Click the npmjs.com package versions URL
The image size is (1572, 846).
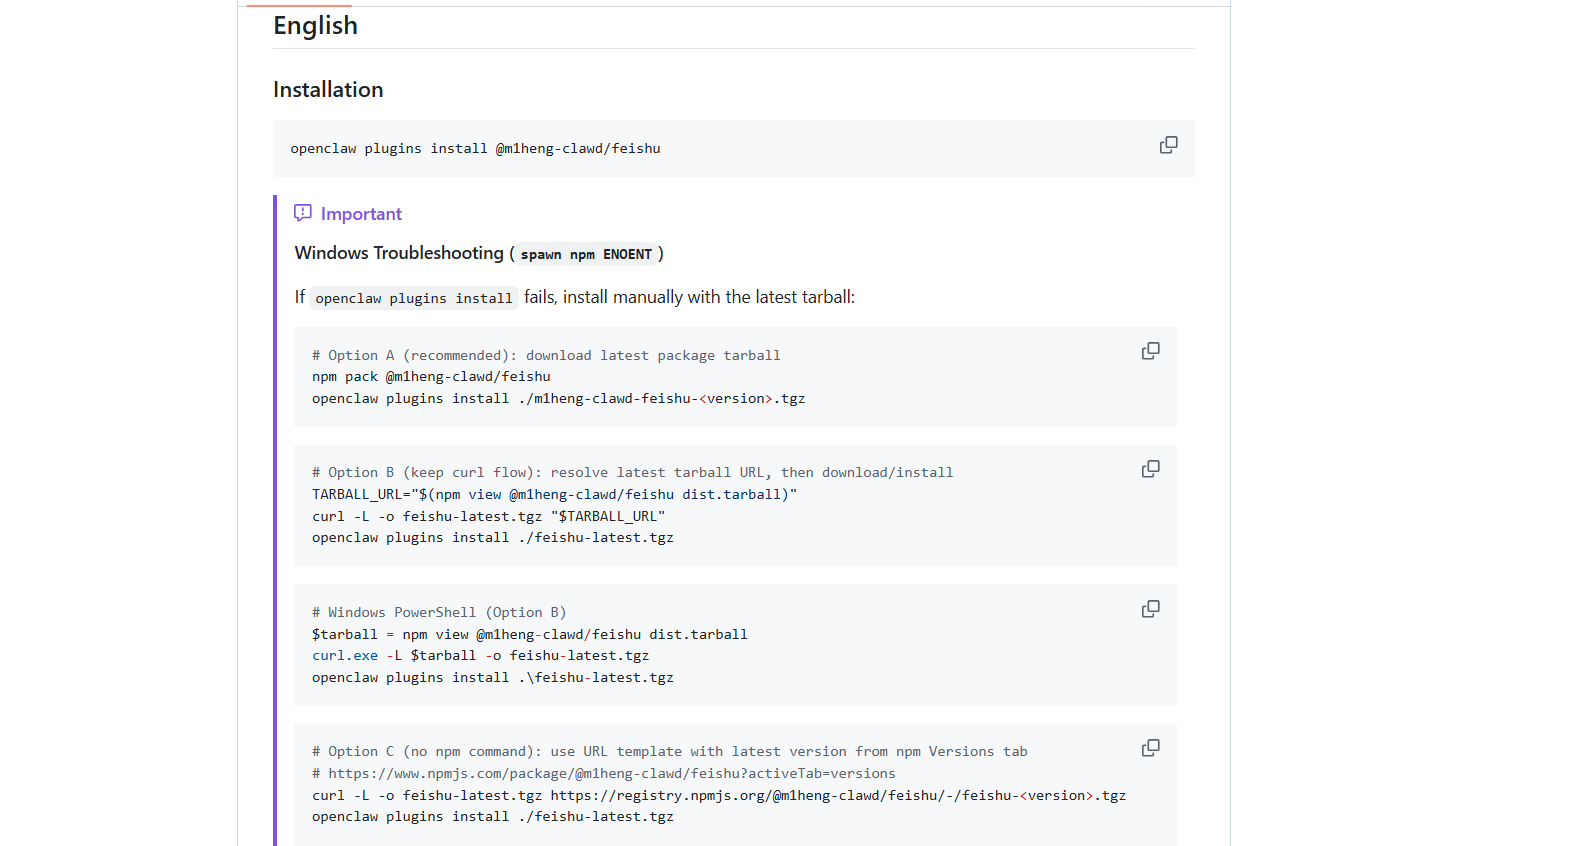coord(611,774)
